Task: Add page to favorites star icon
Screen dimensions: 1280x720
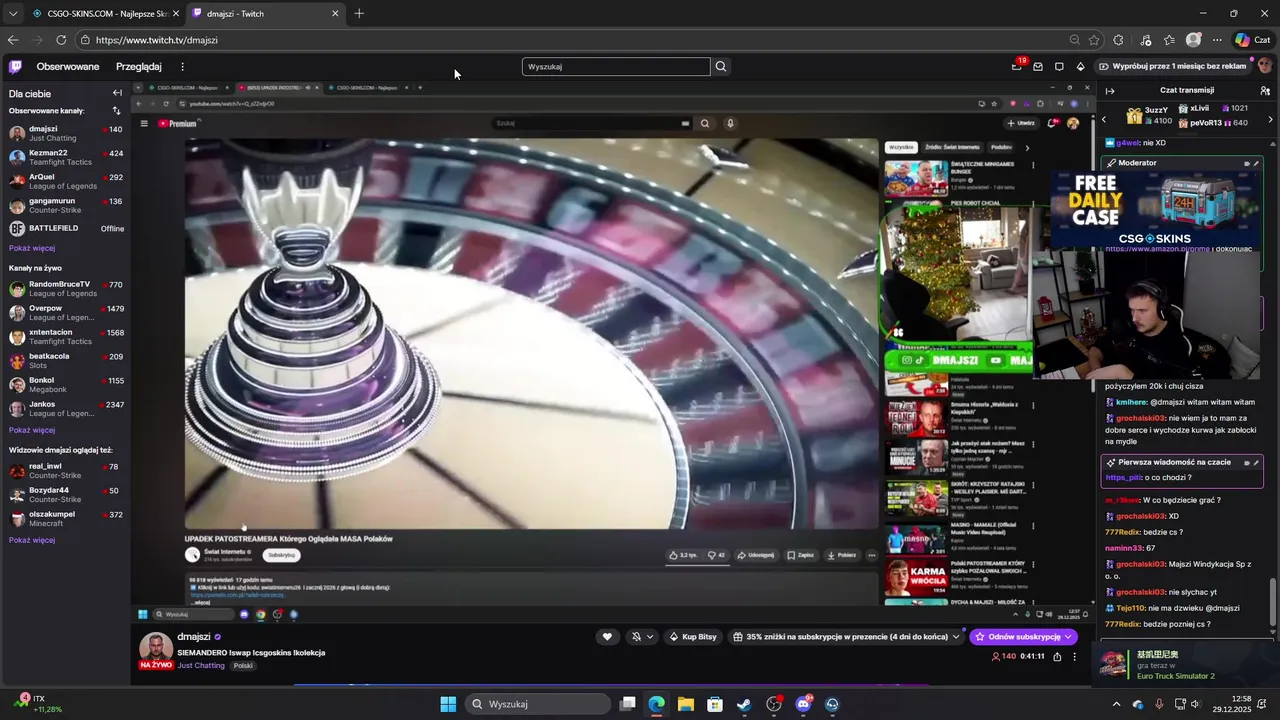Action: point(1094,40)
